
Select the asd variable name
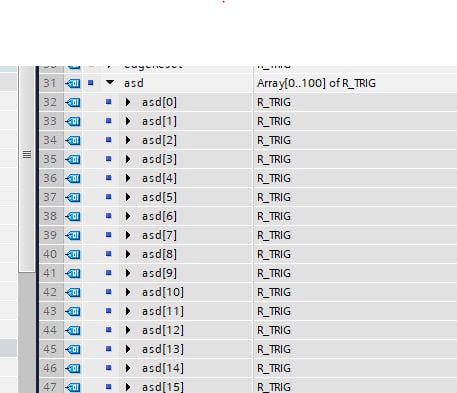(134, 83)
